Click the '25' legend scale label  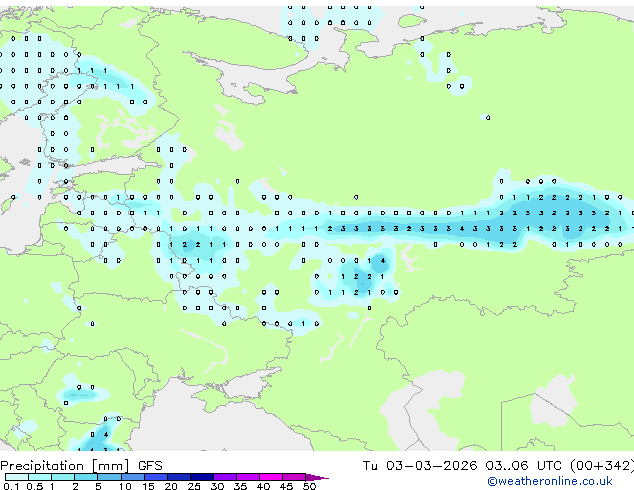pos(194,486)
